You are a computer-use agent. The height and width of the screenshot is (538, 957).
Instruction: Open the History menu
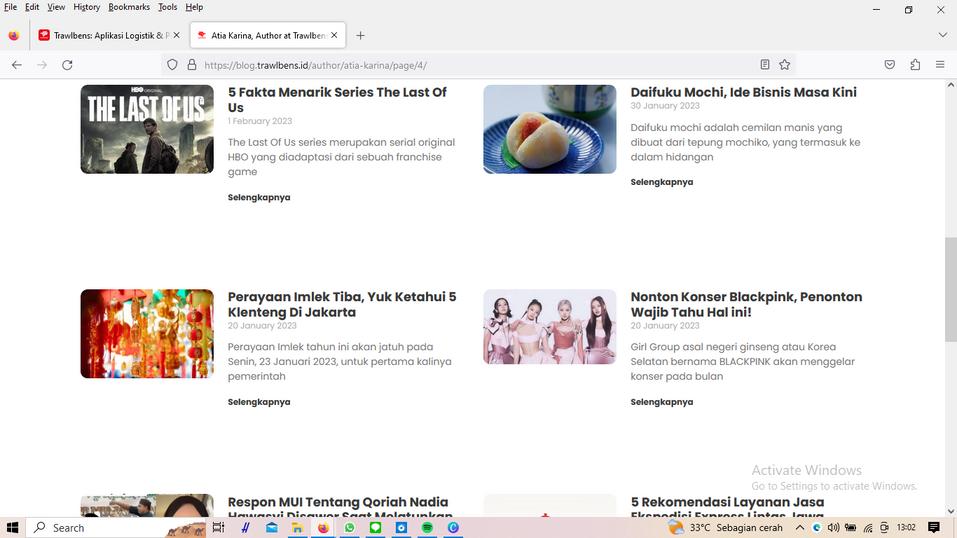(x=87, y=7)
